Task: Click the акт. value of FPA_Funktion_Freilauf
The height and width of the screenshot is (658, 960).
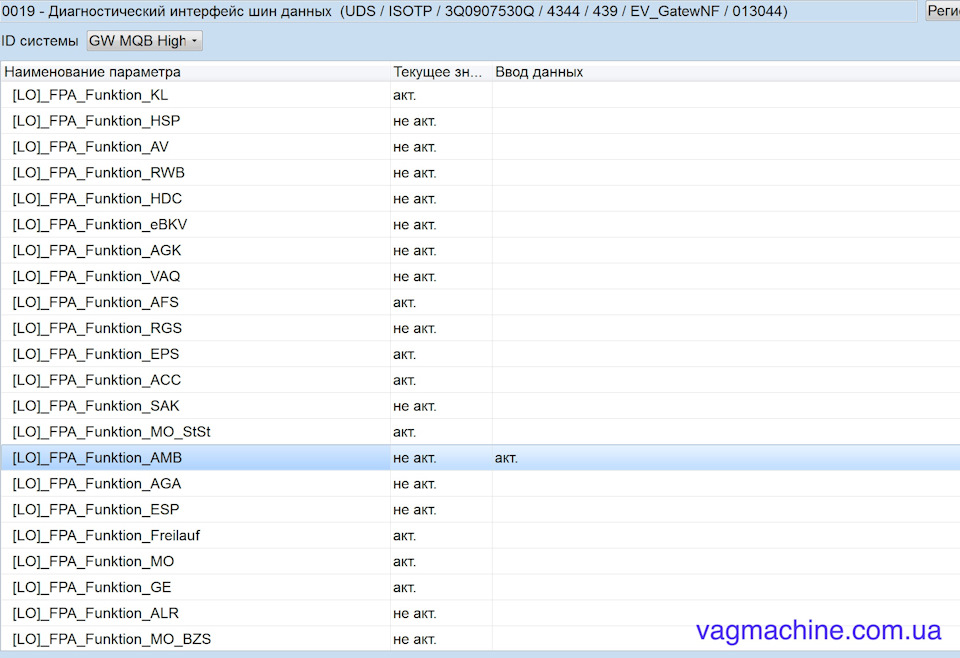Action: (x=405, y=536)
